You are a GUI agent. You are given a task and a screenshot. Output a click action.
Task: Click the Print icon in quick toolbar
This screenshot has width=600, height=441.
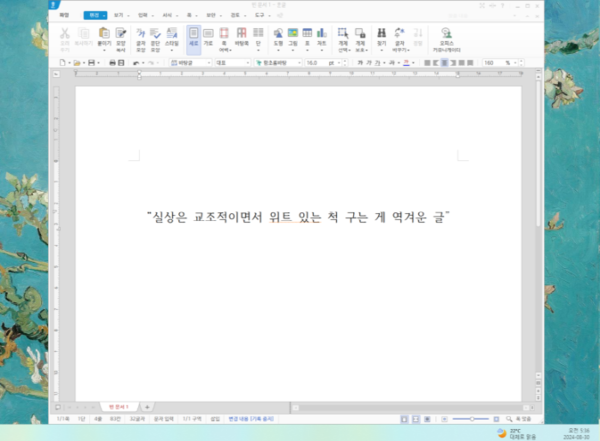tap(112, 62)
